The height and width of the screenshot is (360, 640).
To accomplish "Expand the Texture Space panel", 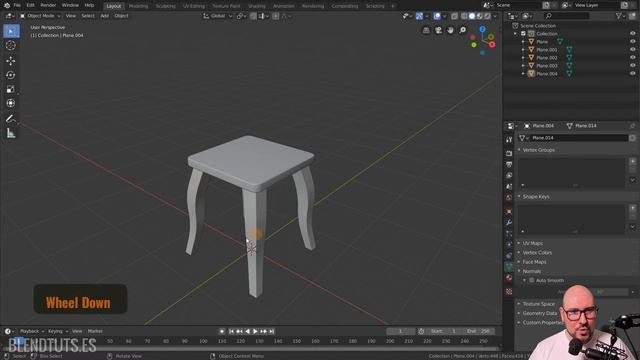I will pyautogui.click(x=538, y=304).
